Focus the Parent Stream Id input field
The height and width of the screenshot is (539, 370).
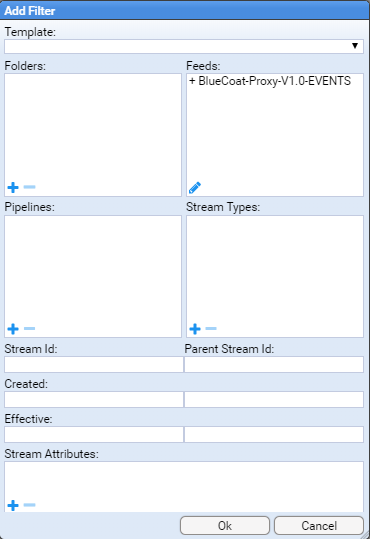pos(274,364)
